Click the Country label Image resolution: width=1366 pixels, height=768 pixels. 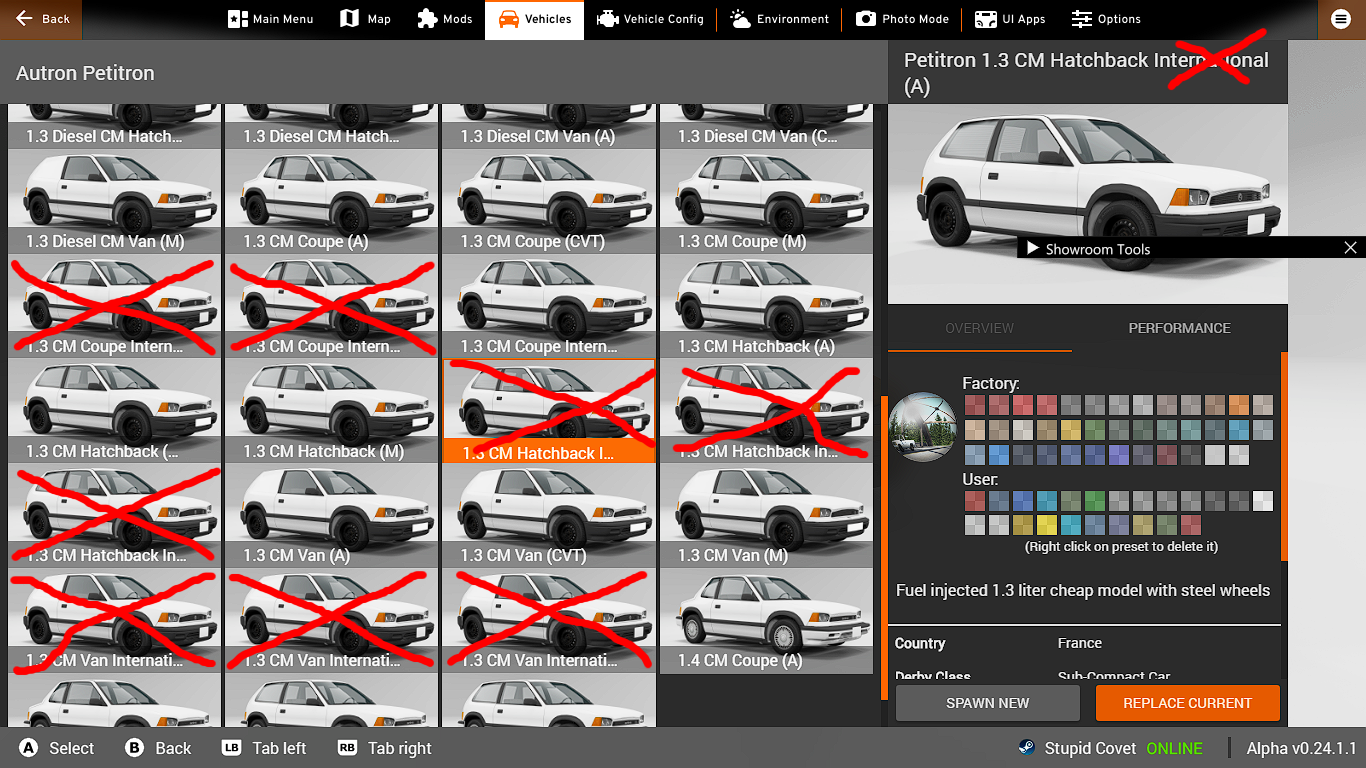click(x=920, y=643)
